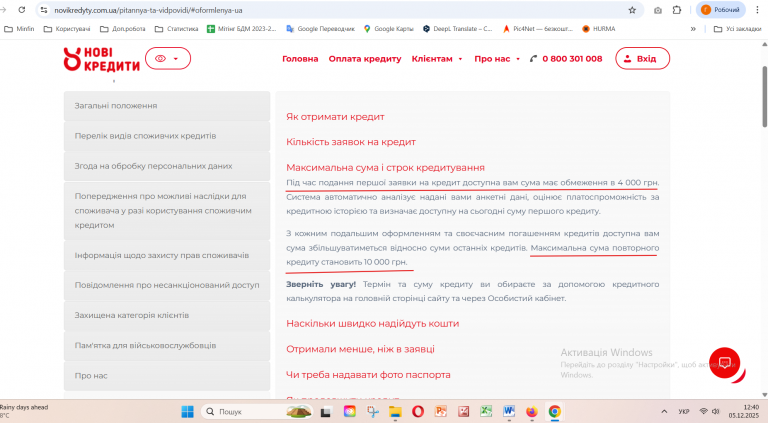This screenshot has width=768, height=423.
Task: Click the Вхід login button
Action: click(642, 58)
